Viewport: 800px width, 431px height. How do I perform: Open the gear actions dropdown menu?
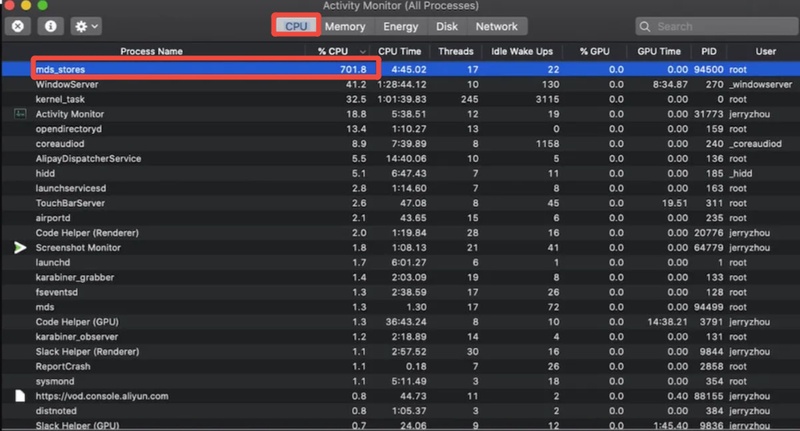point(88,26)
